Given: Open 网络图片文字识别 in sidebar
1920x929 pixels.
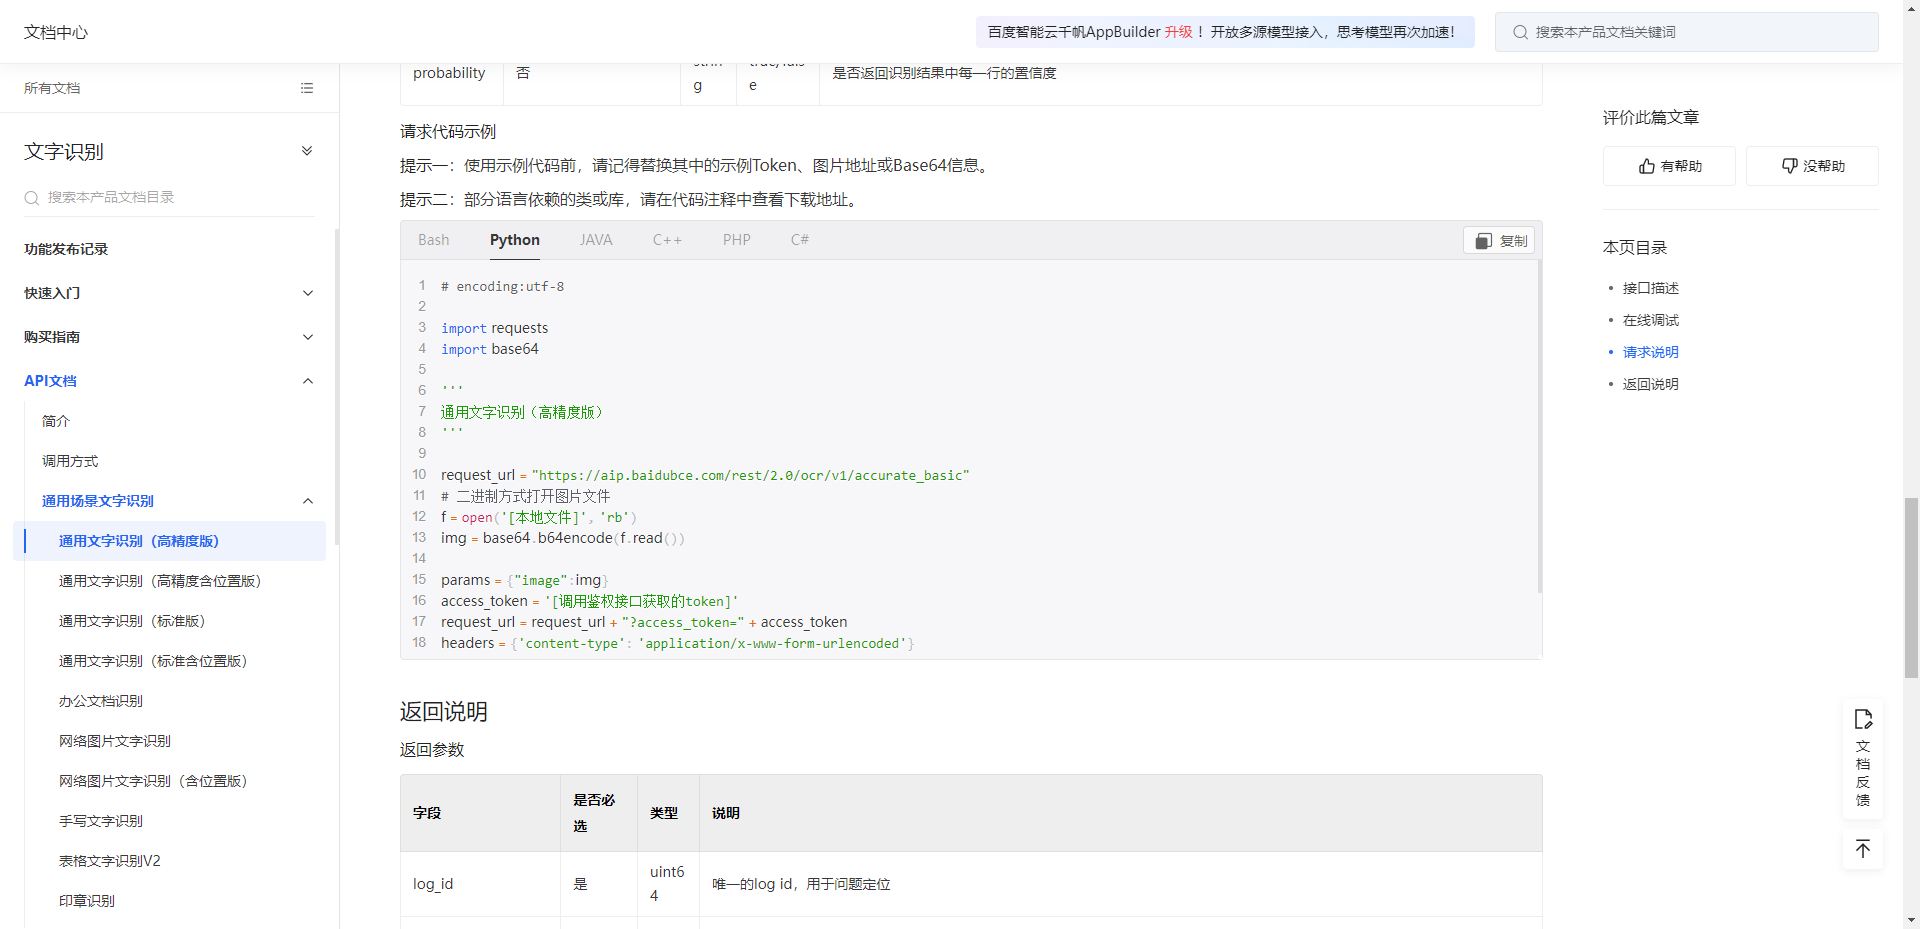Looking at the screenshot, I should pos(115,741).
